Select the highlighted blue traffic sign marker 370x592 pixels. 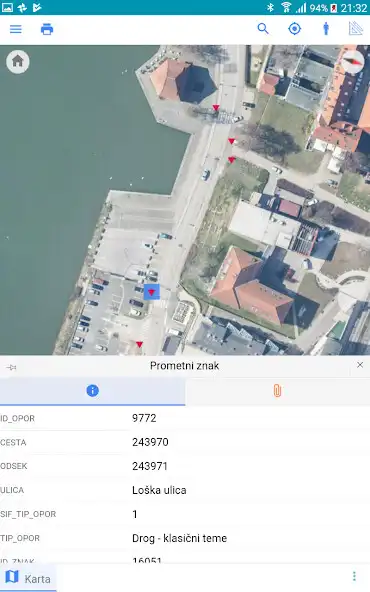[x=151, y=292]
